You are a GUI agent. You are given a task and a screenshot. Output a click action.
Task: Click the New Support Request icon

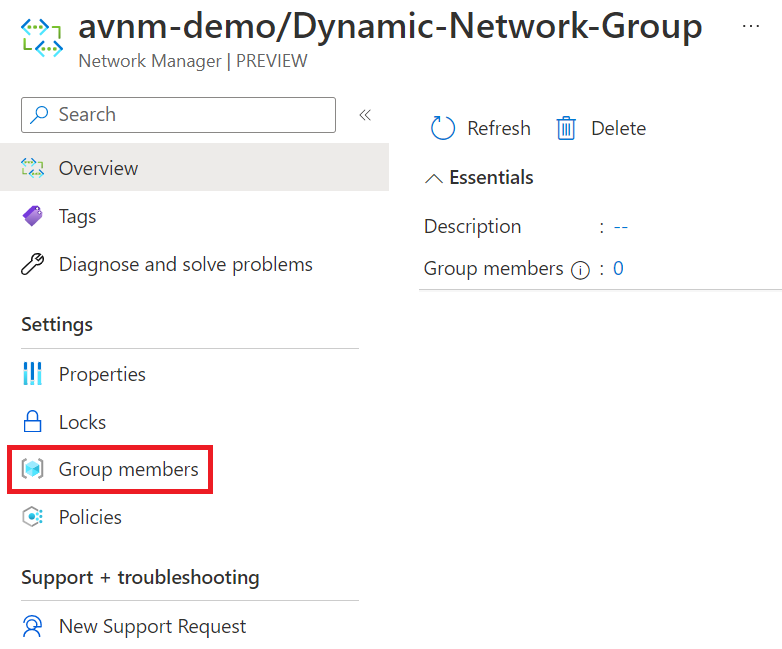[x=32, y=626]
